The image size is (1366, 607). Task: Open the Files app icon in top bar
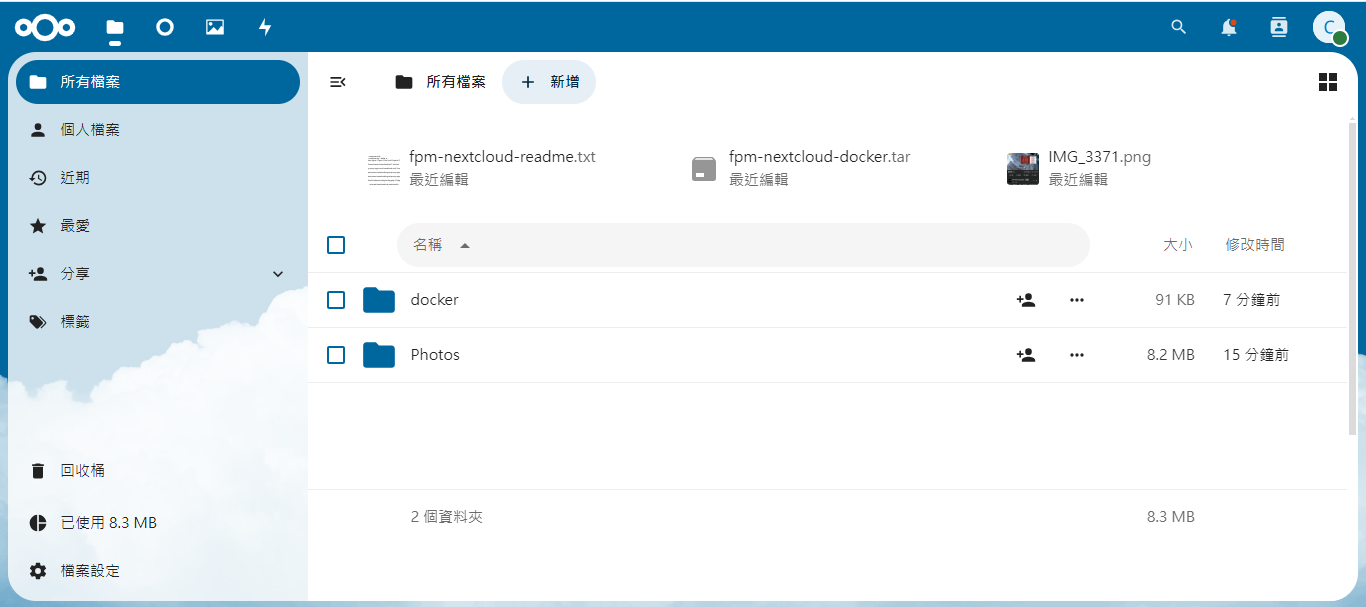click(114, 27)
